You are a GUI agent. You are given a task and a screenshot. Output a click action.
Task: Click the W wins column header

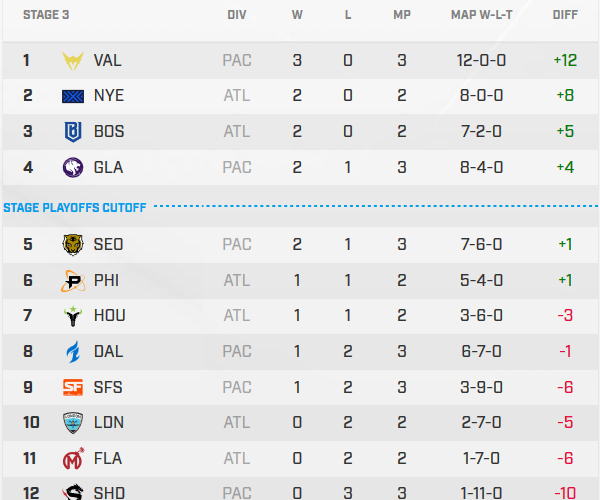point(297,16)
